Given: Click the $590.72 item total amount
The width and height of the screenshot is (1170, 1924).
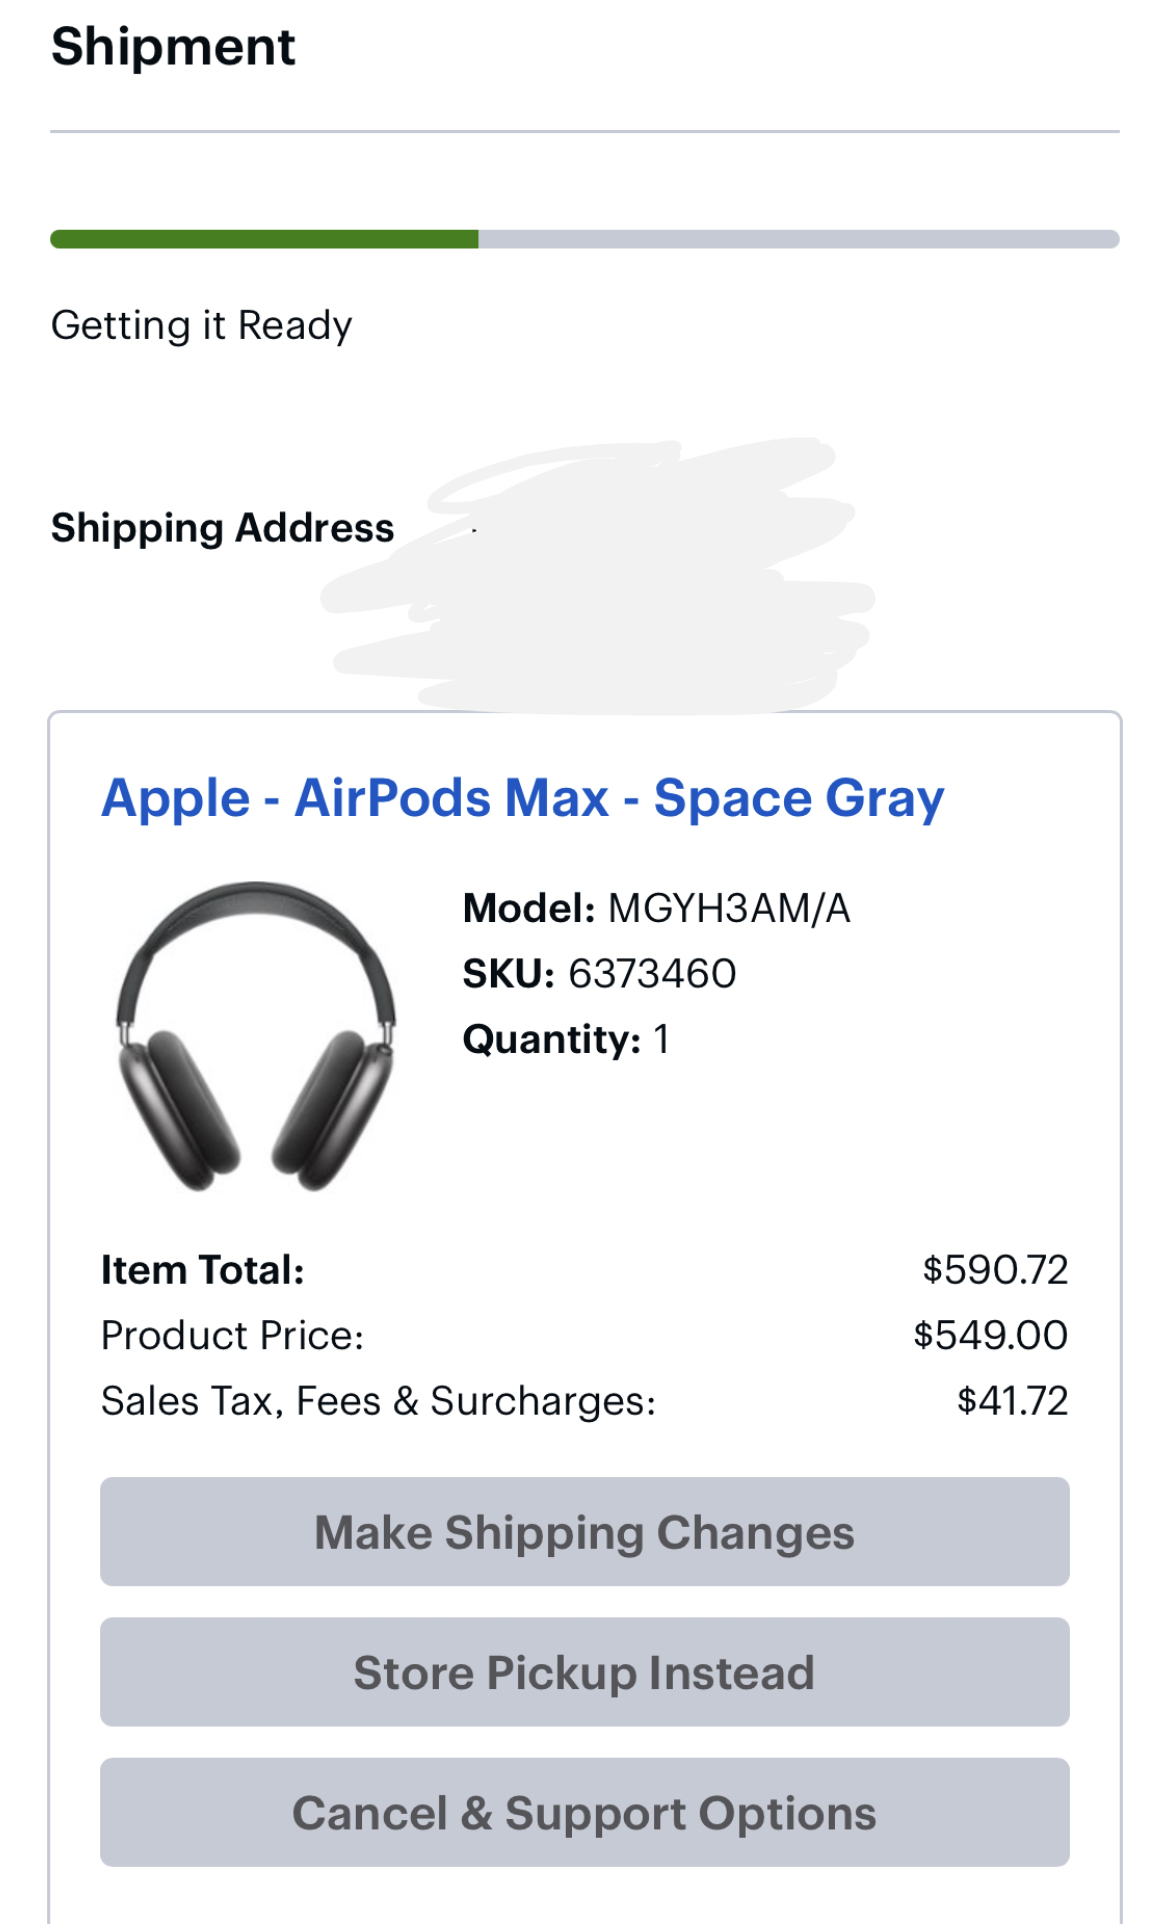Looking at the screenshot, I should (x=995, y=1270).
